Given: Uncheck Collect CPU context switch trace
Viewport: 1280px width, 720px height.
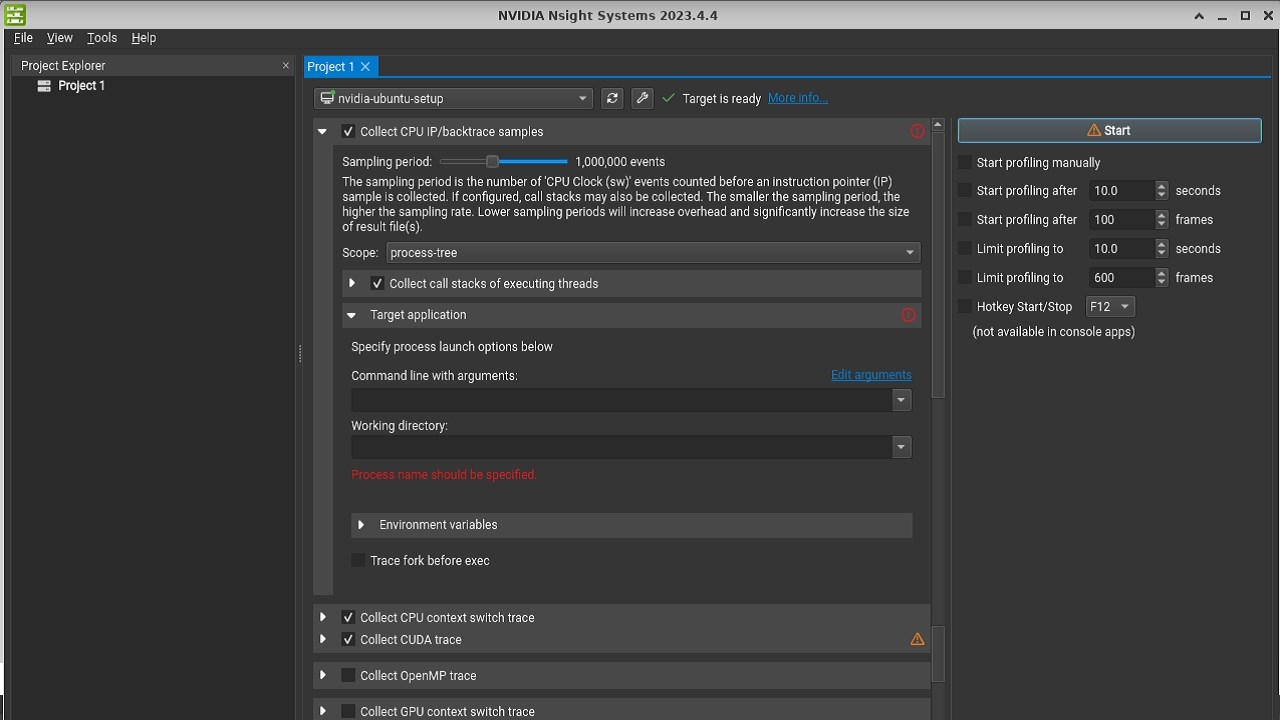Looking at the screenshot, I should (x=348, y=618).
